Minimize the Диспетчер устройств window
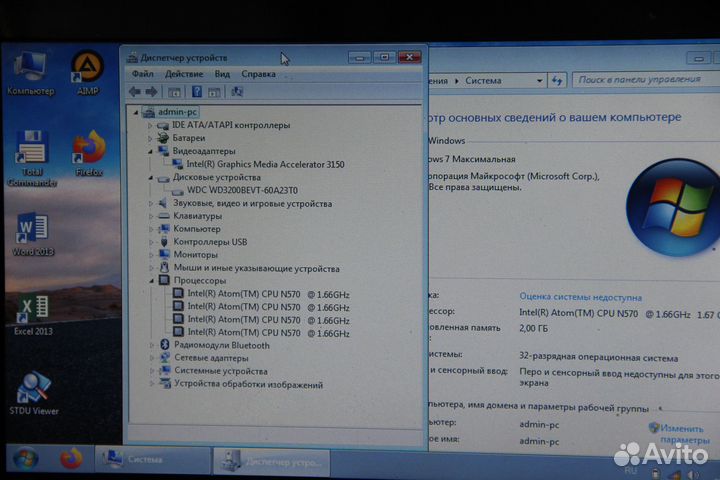720x480 pixels. coord(360,57)
